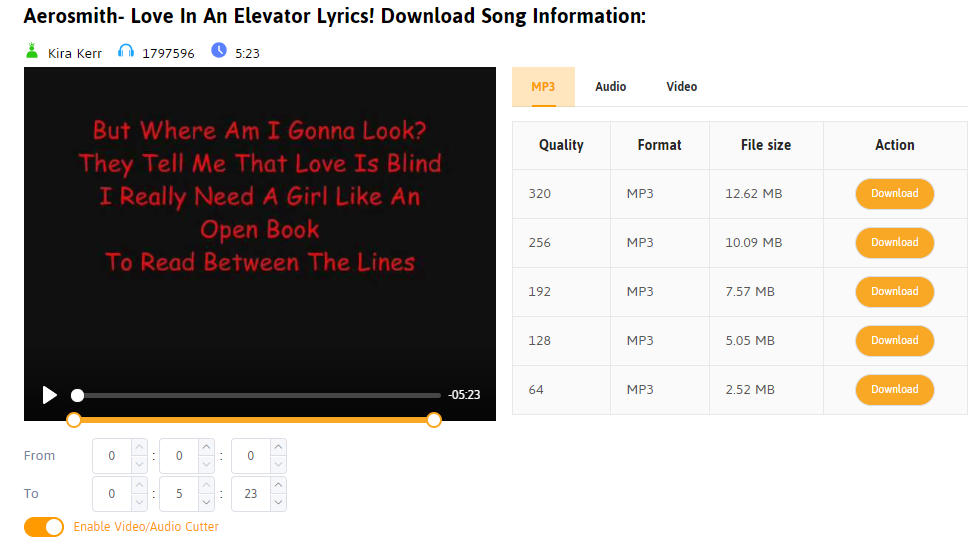Switch to the Video tab
The image size is (980, 545).
click(681, 87)
